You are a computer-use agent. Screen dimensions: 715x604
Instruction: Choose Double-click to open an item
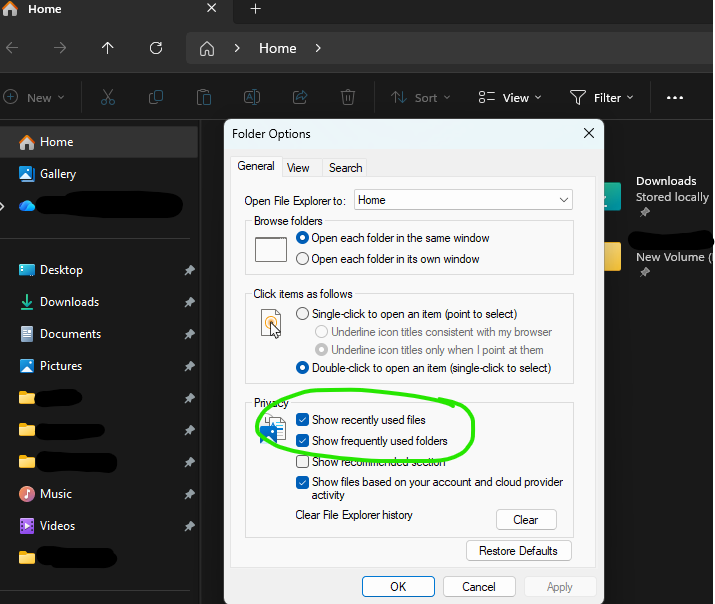tap(424, 367)
